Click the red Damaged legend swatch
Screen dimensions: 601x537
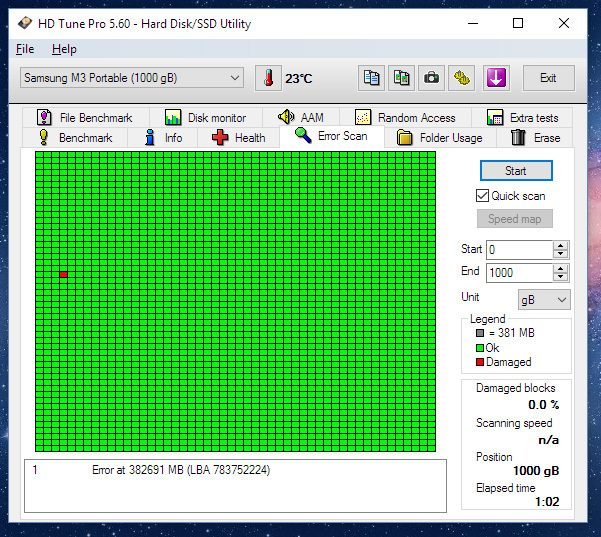[x=480, y=362]
